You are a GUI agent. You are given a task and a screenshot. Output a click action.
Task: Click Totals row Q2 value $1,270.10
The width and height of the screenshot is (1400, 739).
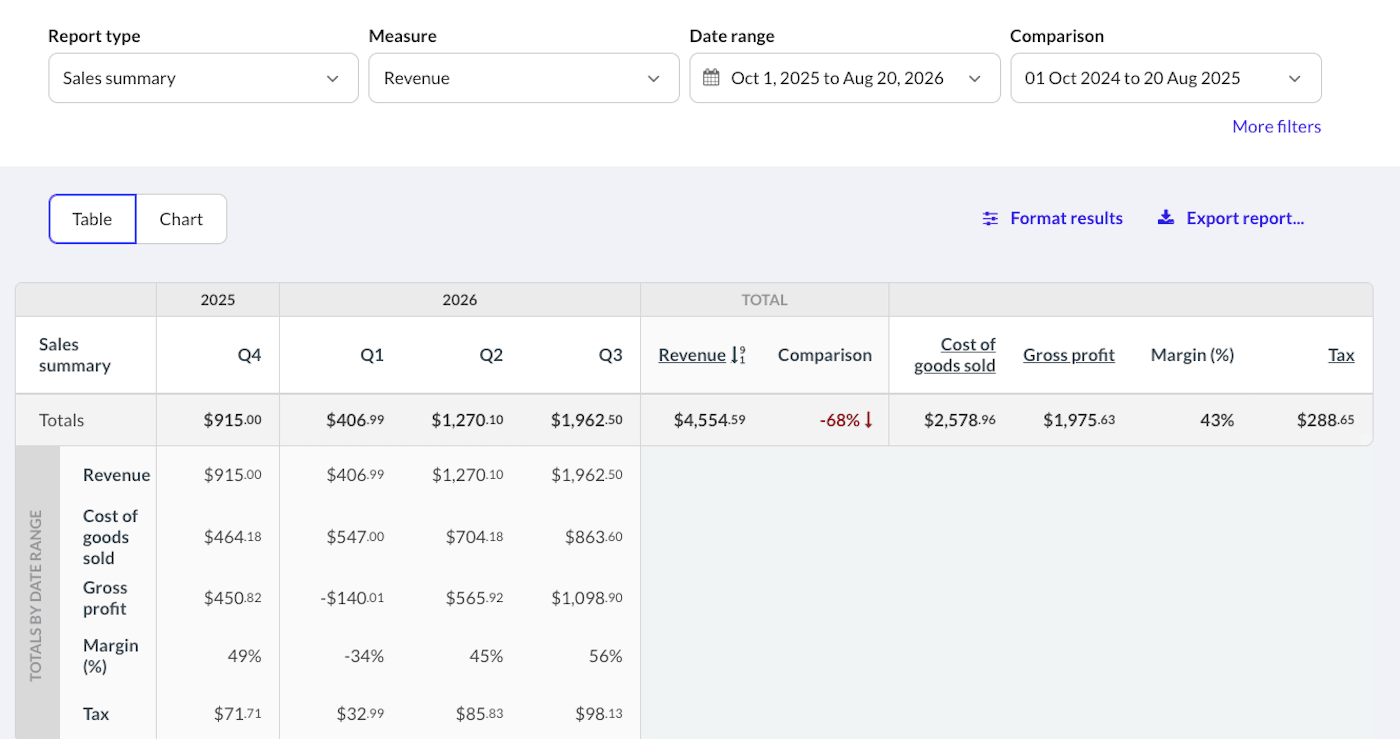coord(467,420)
